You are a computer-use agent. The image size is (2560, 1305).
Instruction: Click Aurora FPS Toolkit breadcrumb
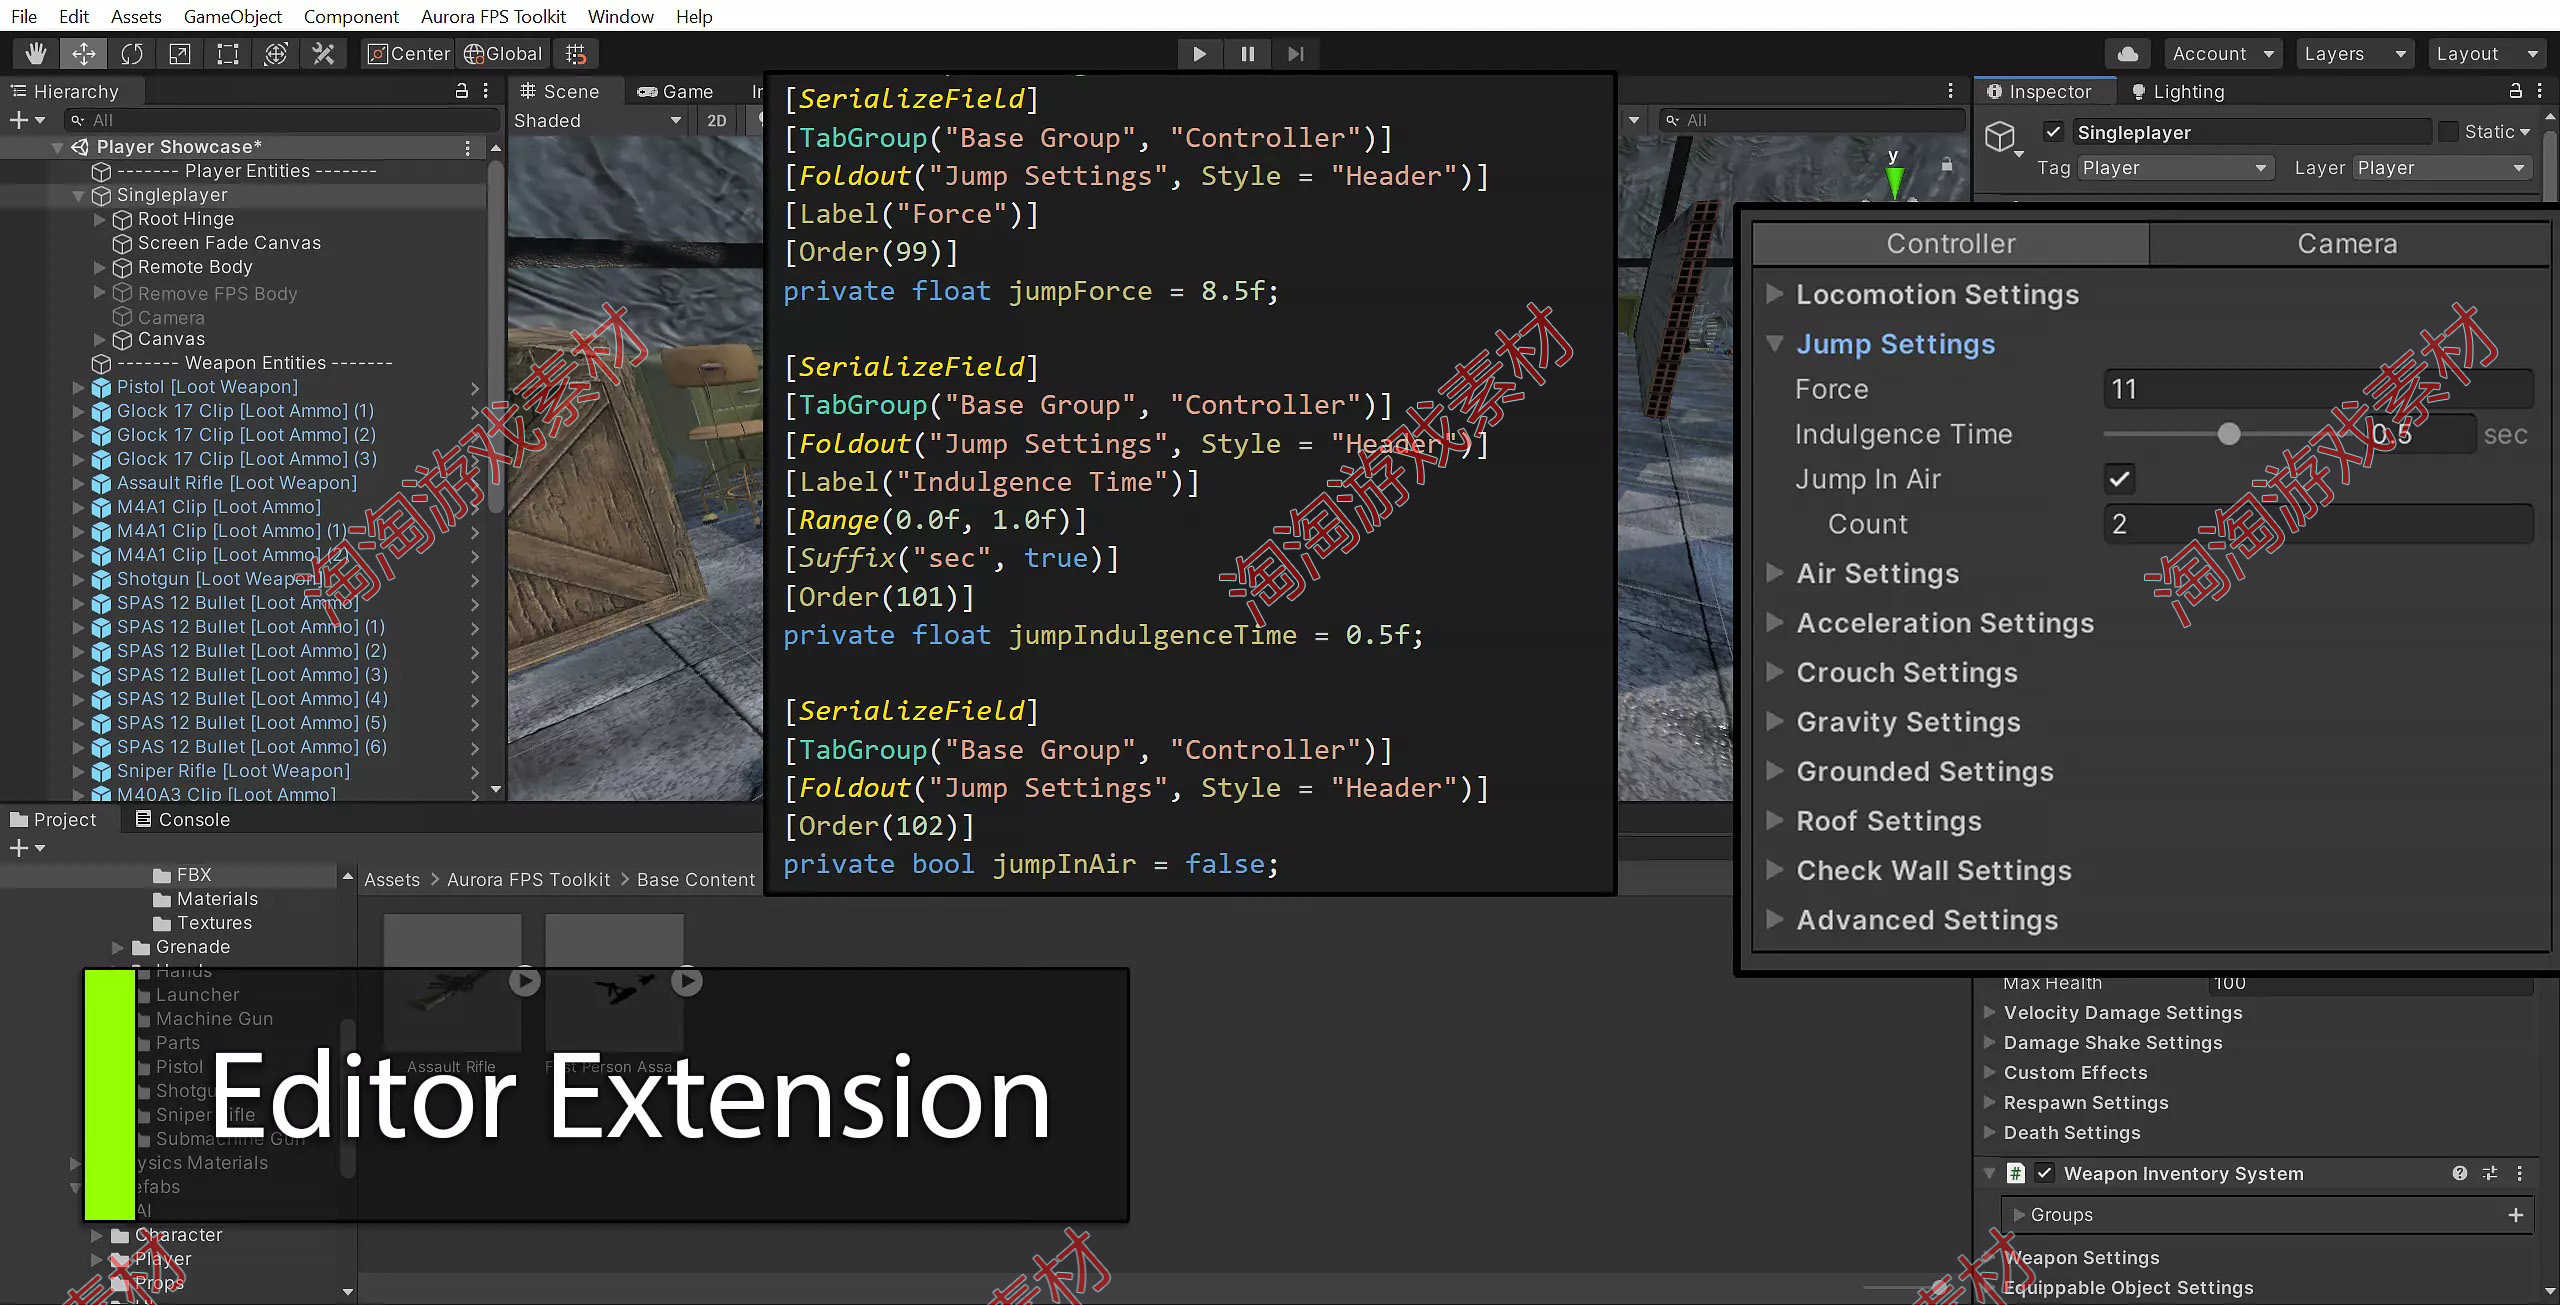pos(528,880)
